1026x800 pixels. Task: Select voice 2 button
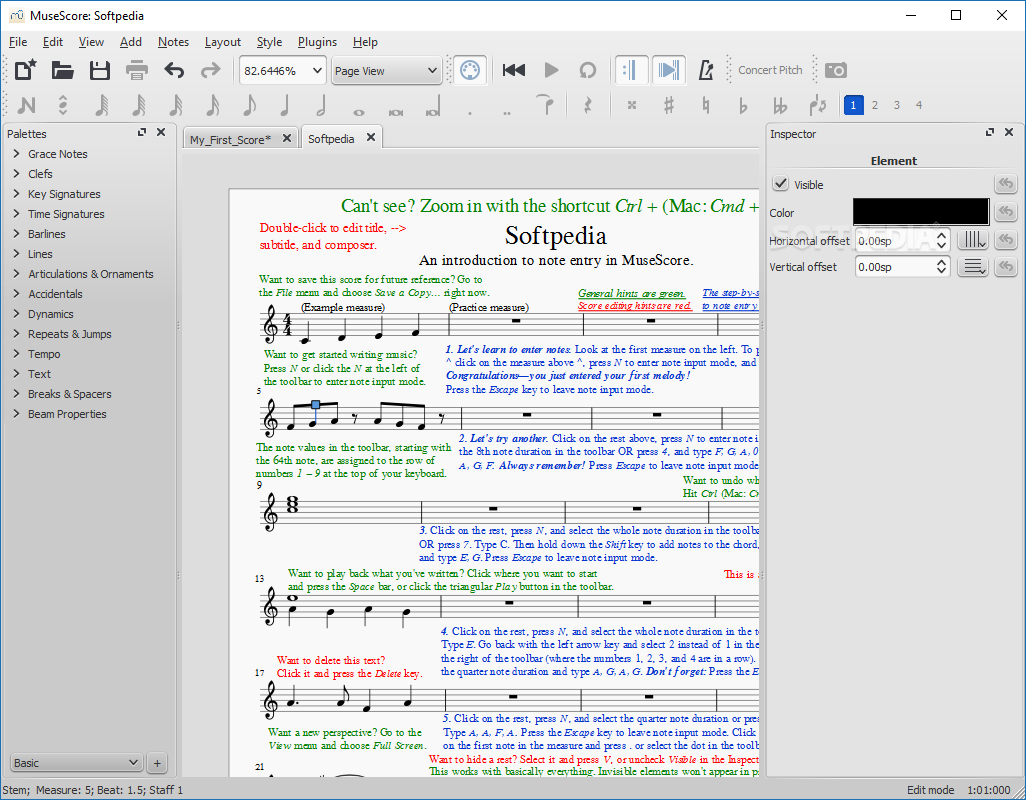(x=875, y=105)
